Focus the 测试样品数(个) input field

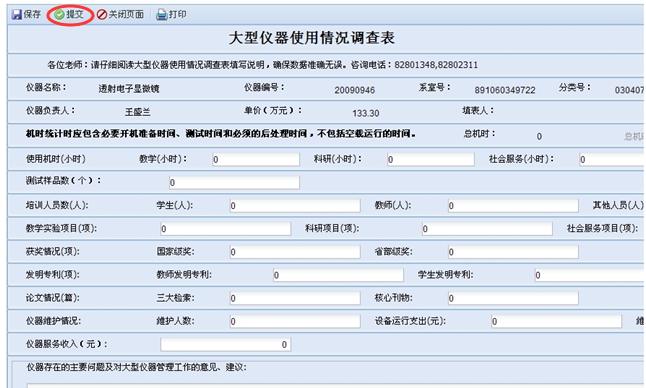pyautogui.click(x=234, y=182)
